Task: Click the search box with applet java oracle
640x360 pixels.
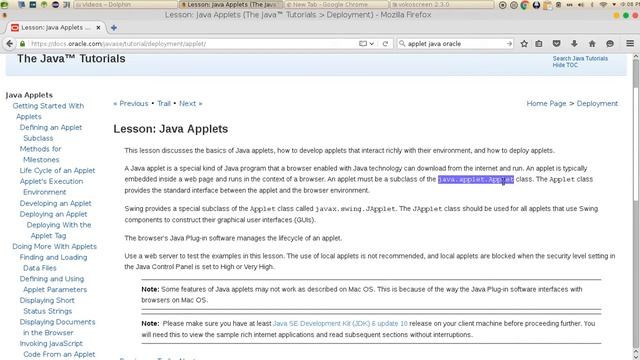Action: coord(455,43)
